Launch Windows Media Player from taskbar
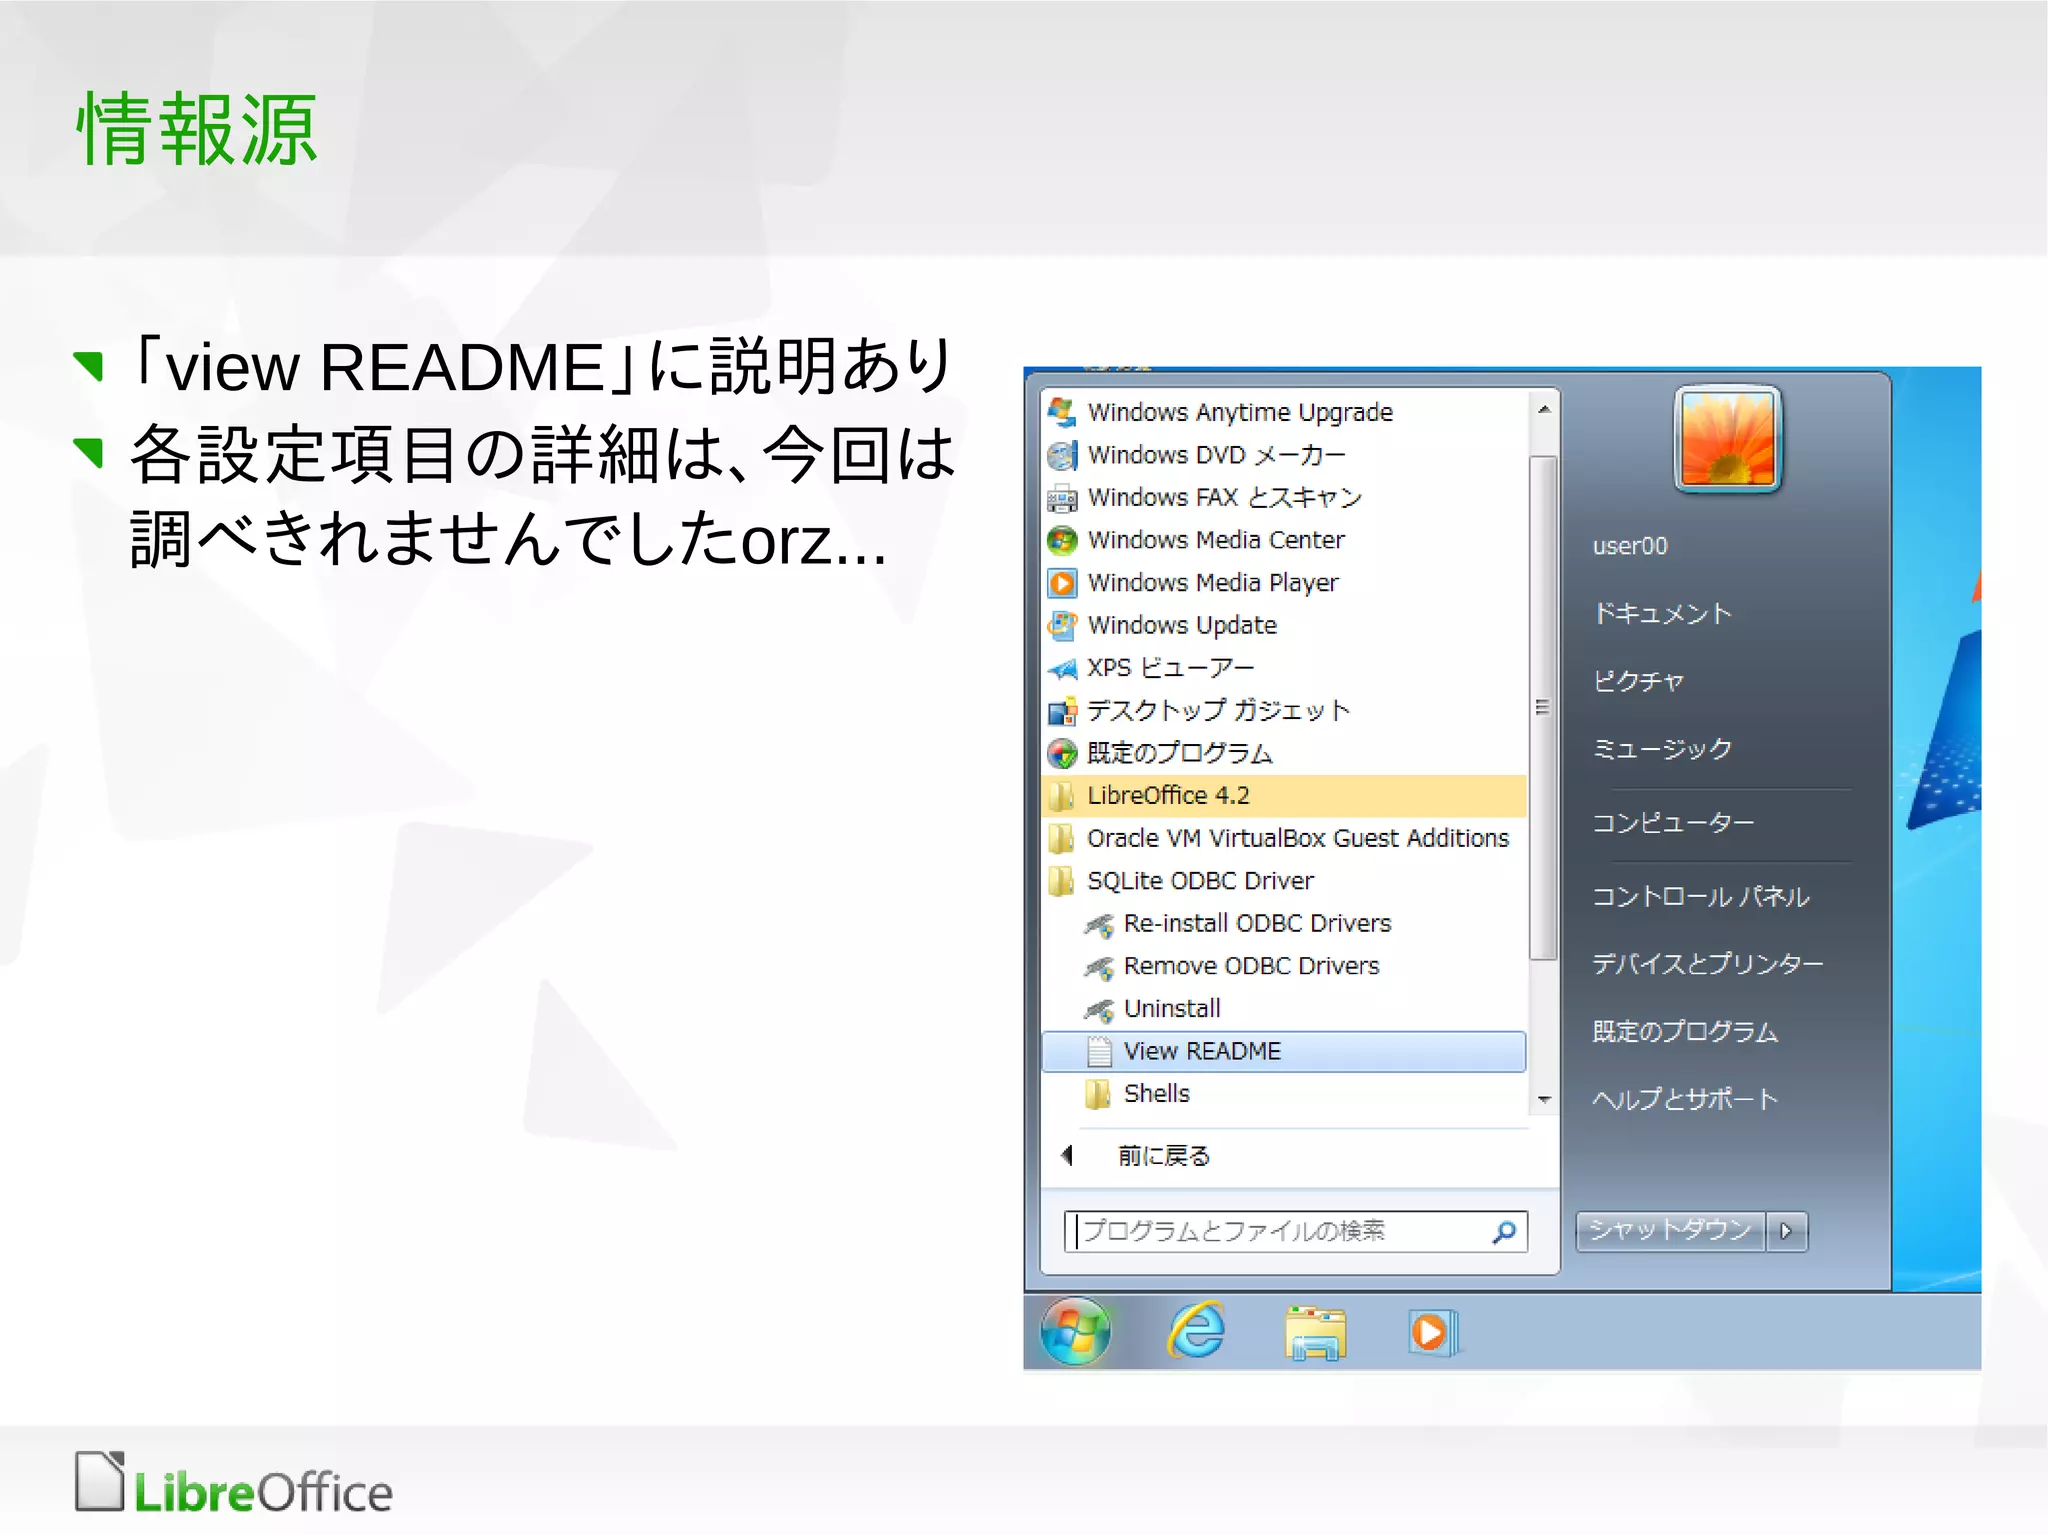The height and width of the screenshot is (1535, 2048). pos(1433,1333)
